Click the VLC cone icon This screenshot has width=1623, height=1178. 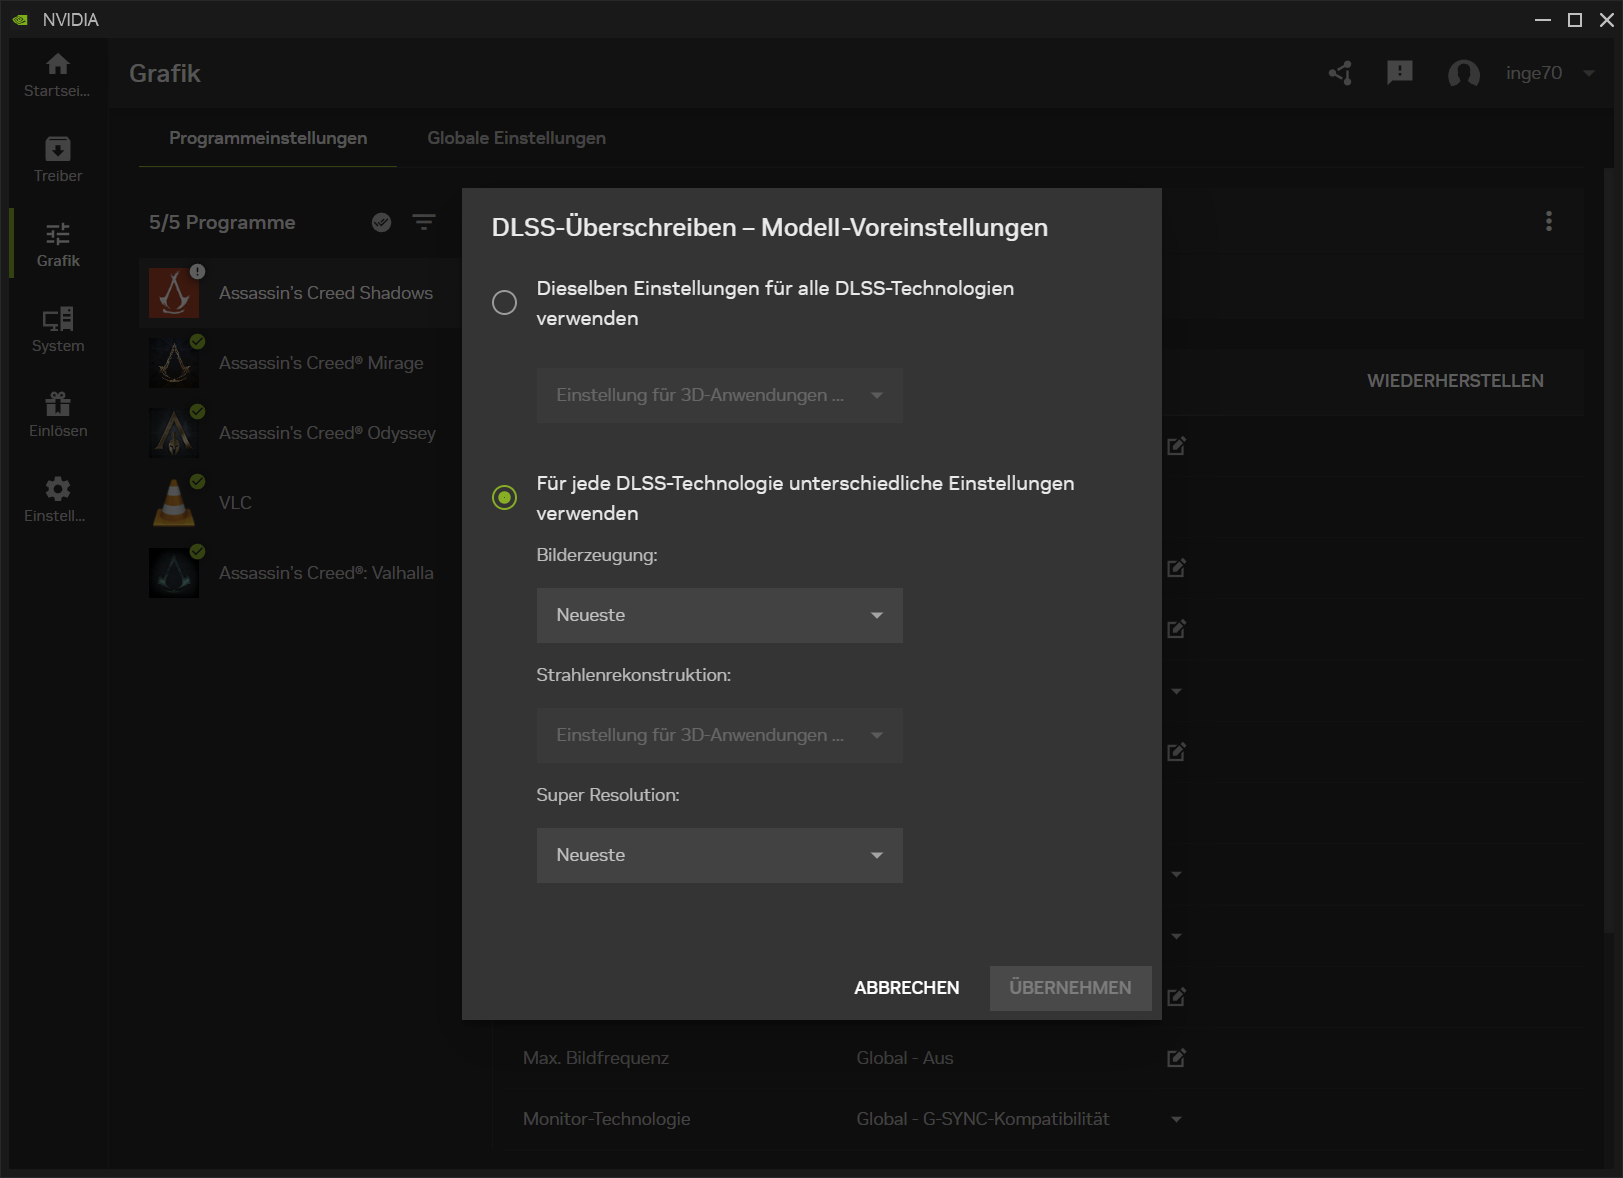tap(174, 503)
